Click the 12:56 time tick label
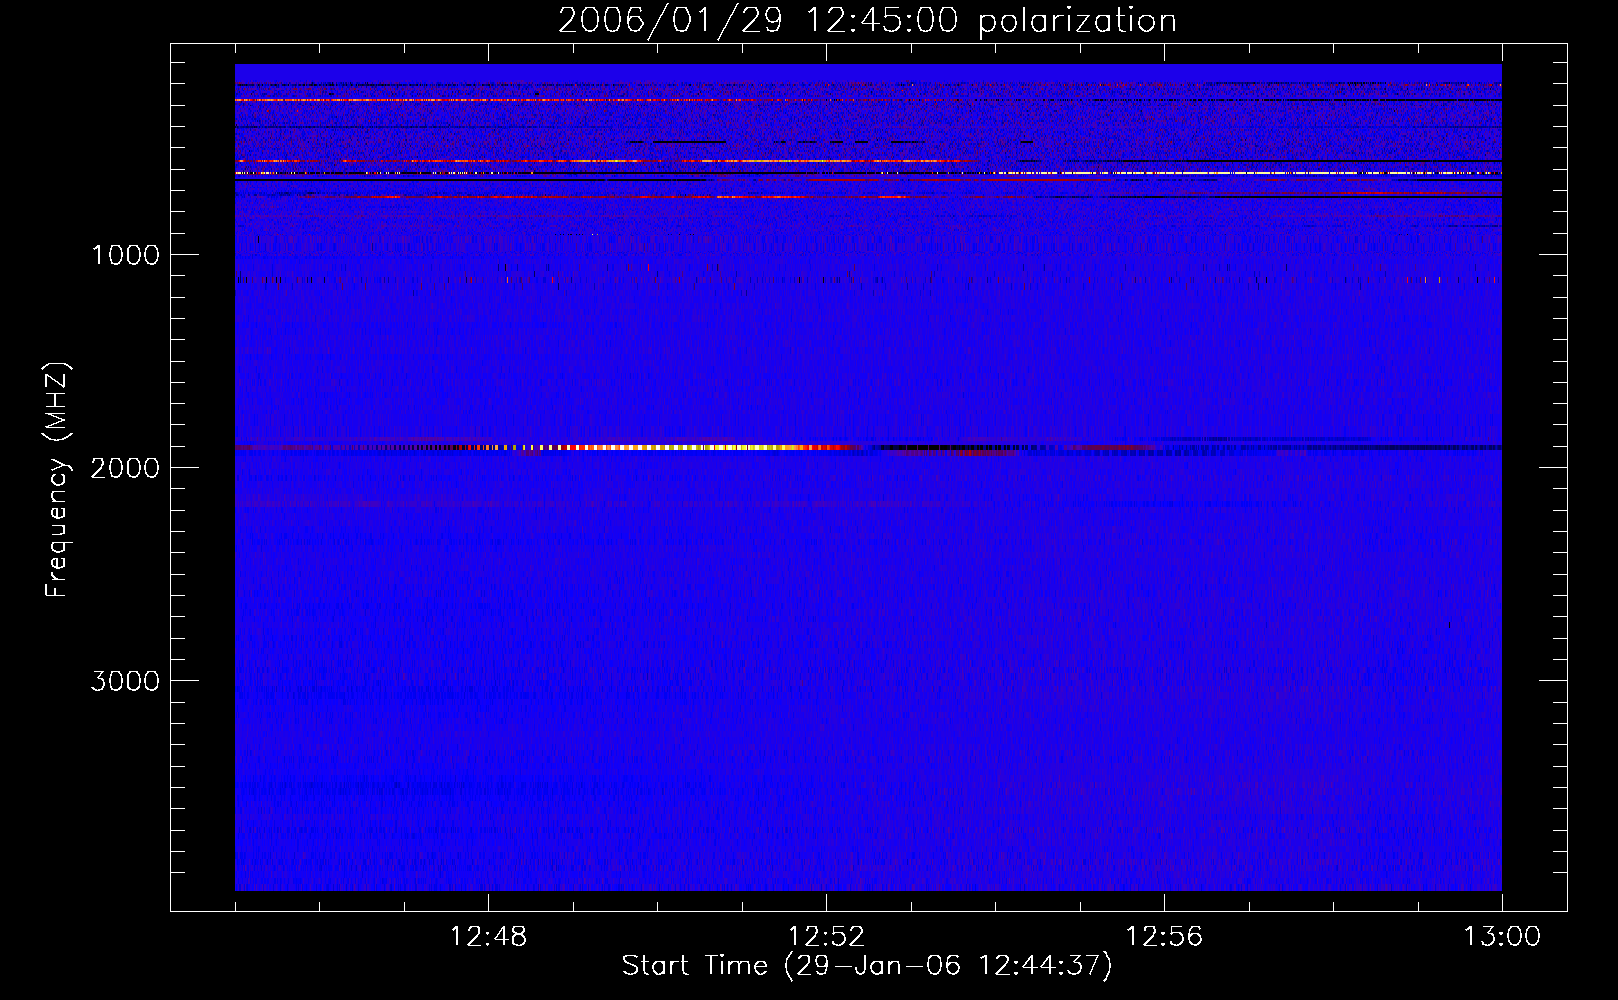 pyautogui.click(x=1164, y=937)
